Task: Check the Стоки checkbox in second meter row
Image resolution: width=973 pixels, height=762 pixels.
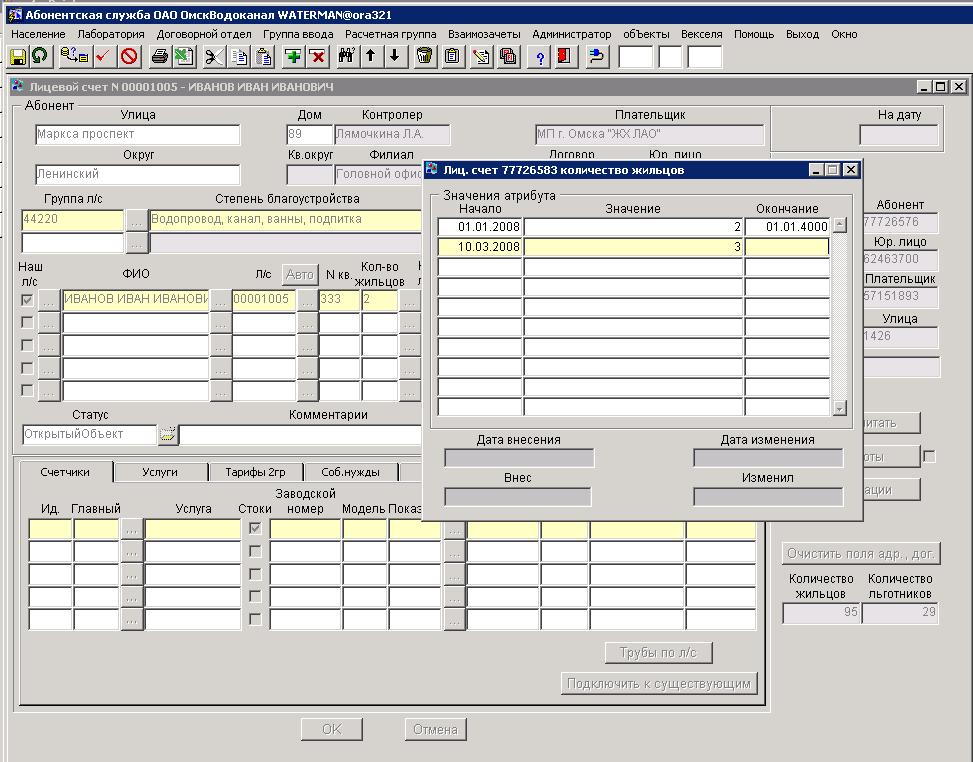Action: 255,551
